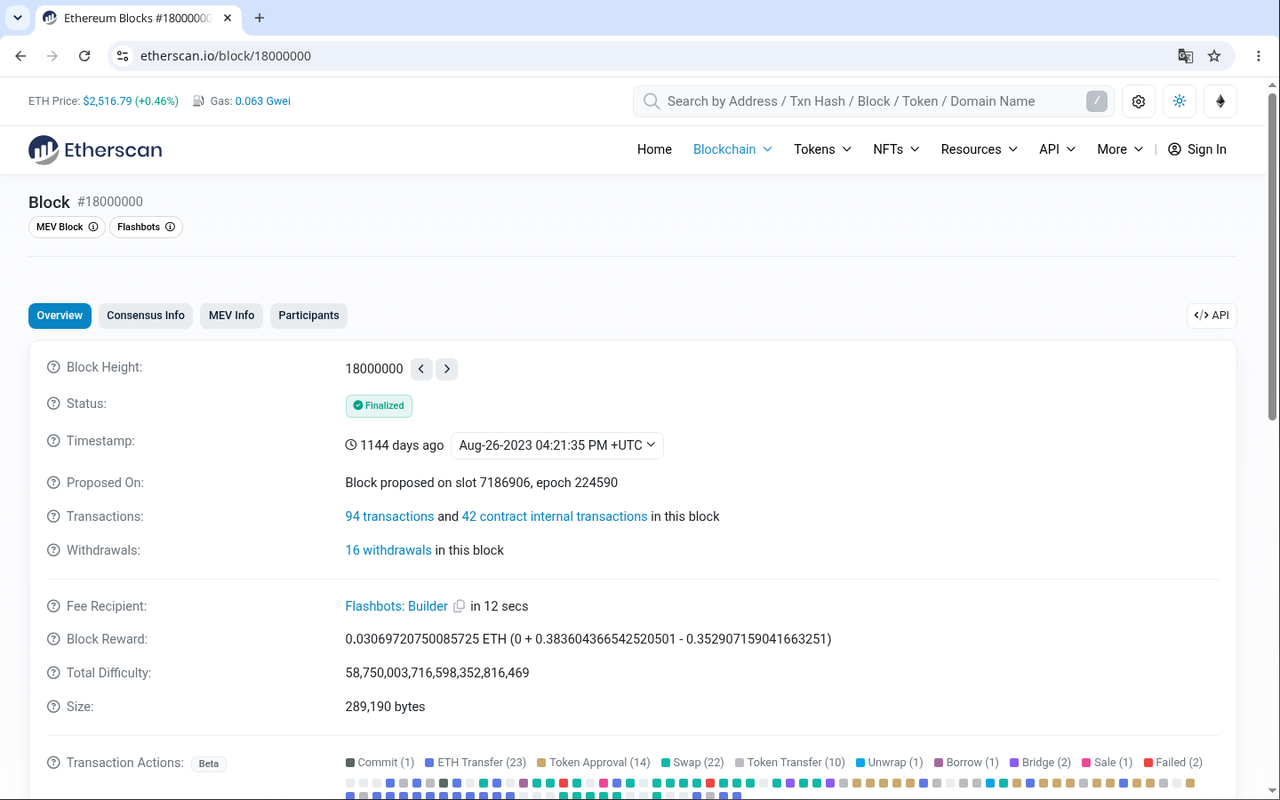Go to the previous block arrow
This screenshot has width=1280, height=800.
coord(422,369)
